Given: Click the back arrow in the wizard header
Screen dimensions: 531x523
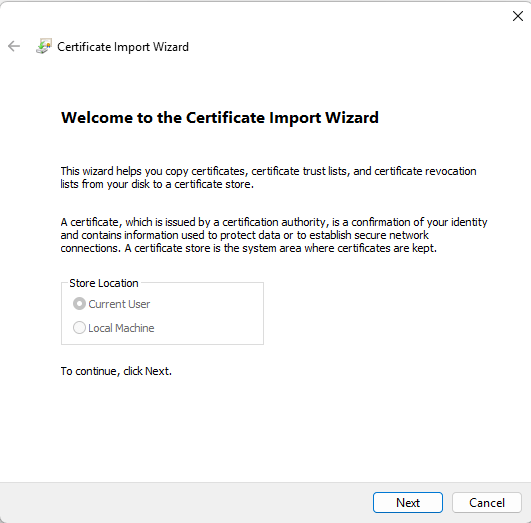Looking at the screenshot, I should click(14, 46).
